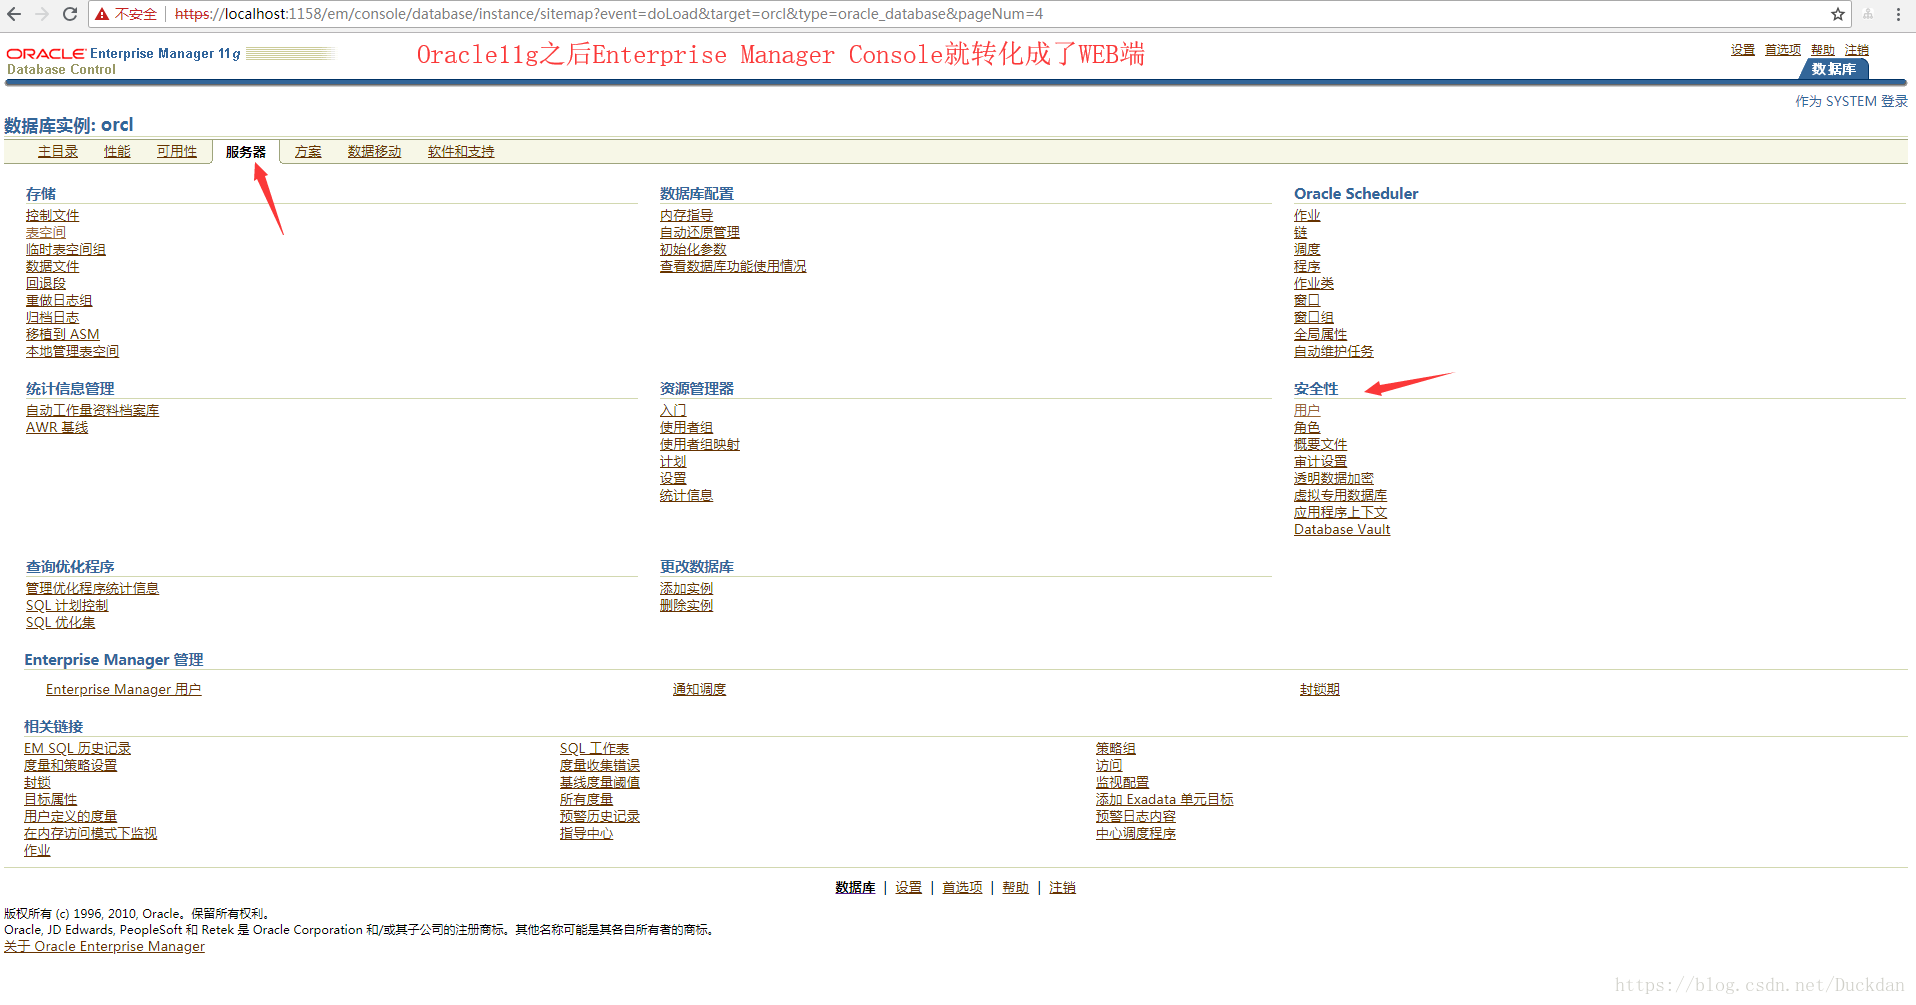
Task: Open the 临时表空间组 link
Action: [66, 250]
